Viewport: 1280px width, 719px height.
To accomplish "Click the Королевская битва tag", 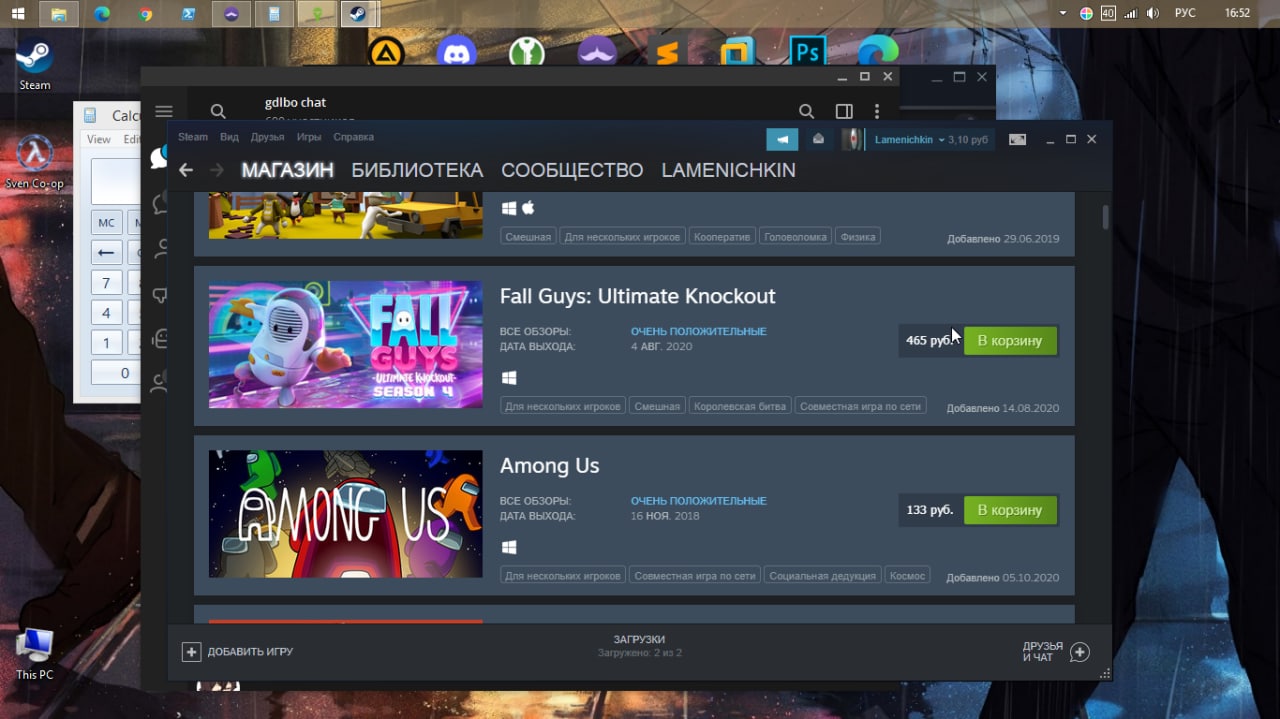I will pyautogui.click(x=740, y=406).
